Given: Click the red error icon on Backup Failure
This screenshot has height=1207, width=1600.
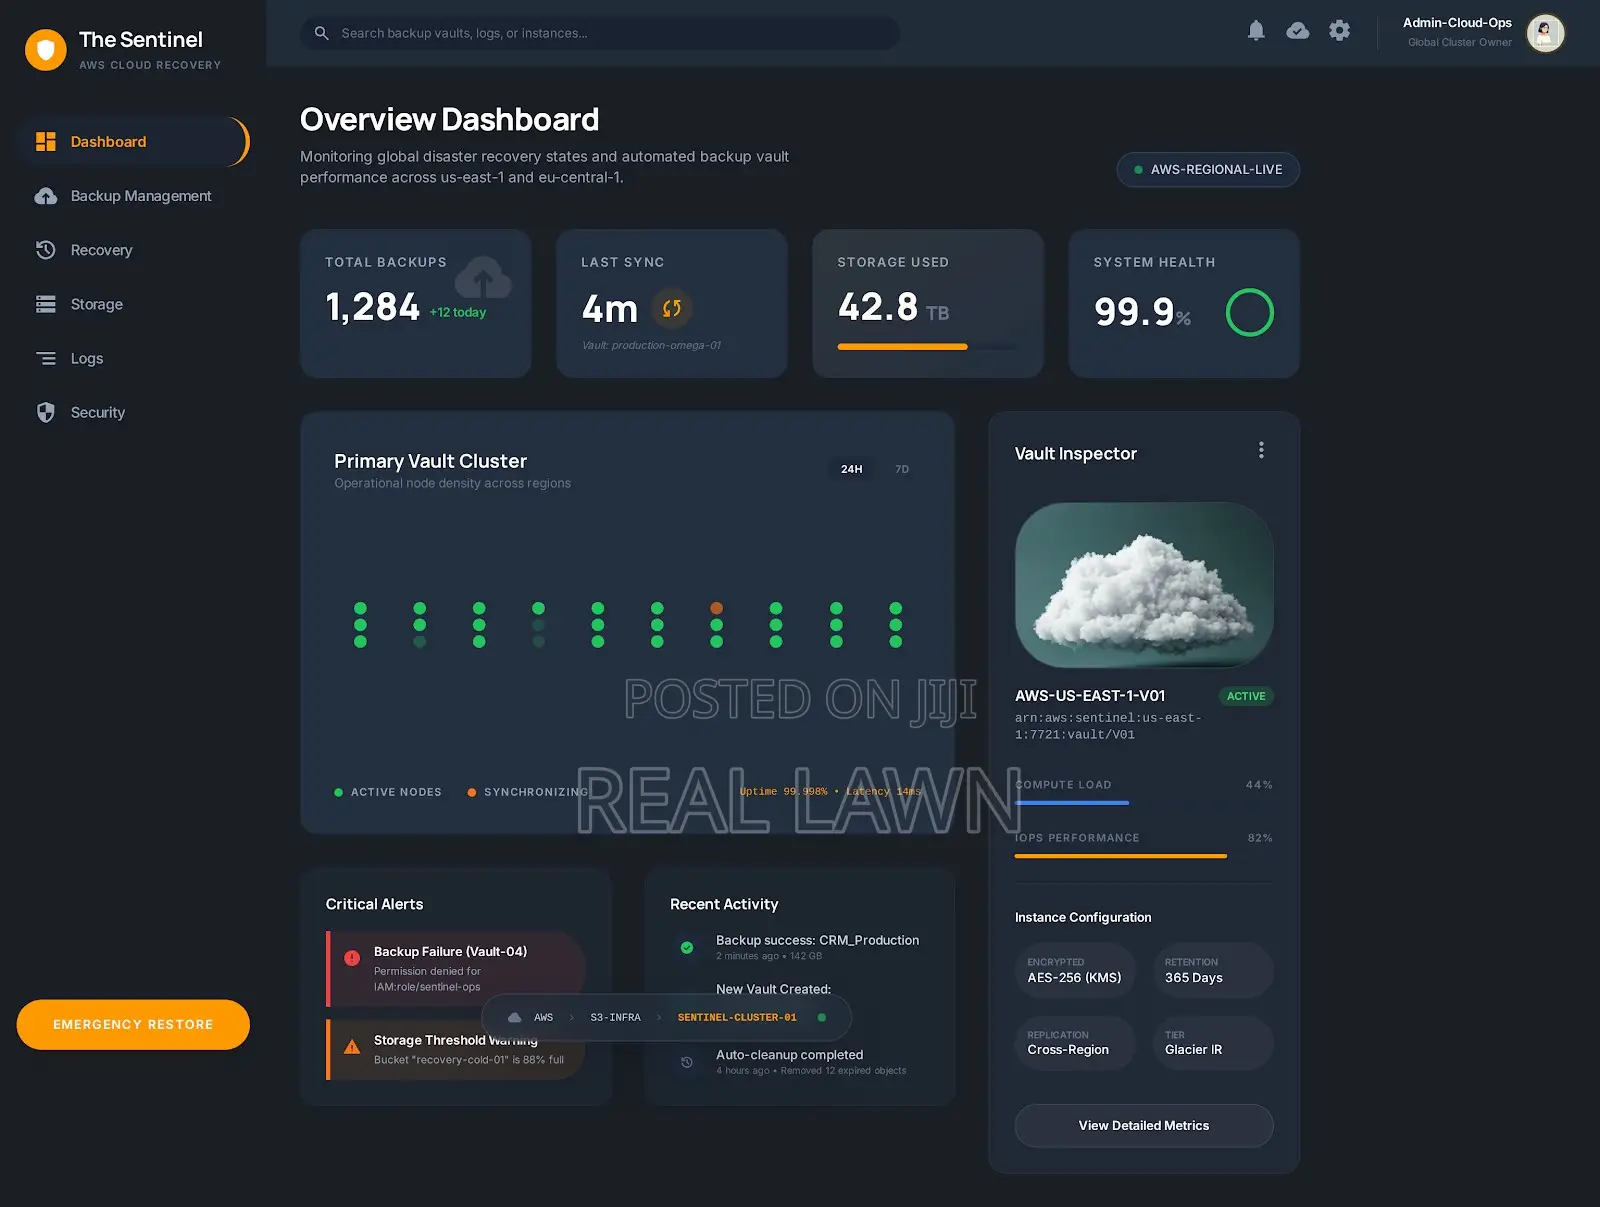Looking at the screenshot, I should (x=352, y=958).
